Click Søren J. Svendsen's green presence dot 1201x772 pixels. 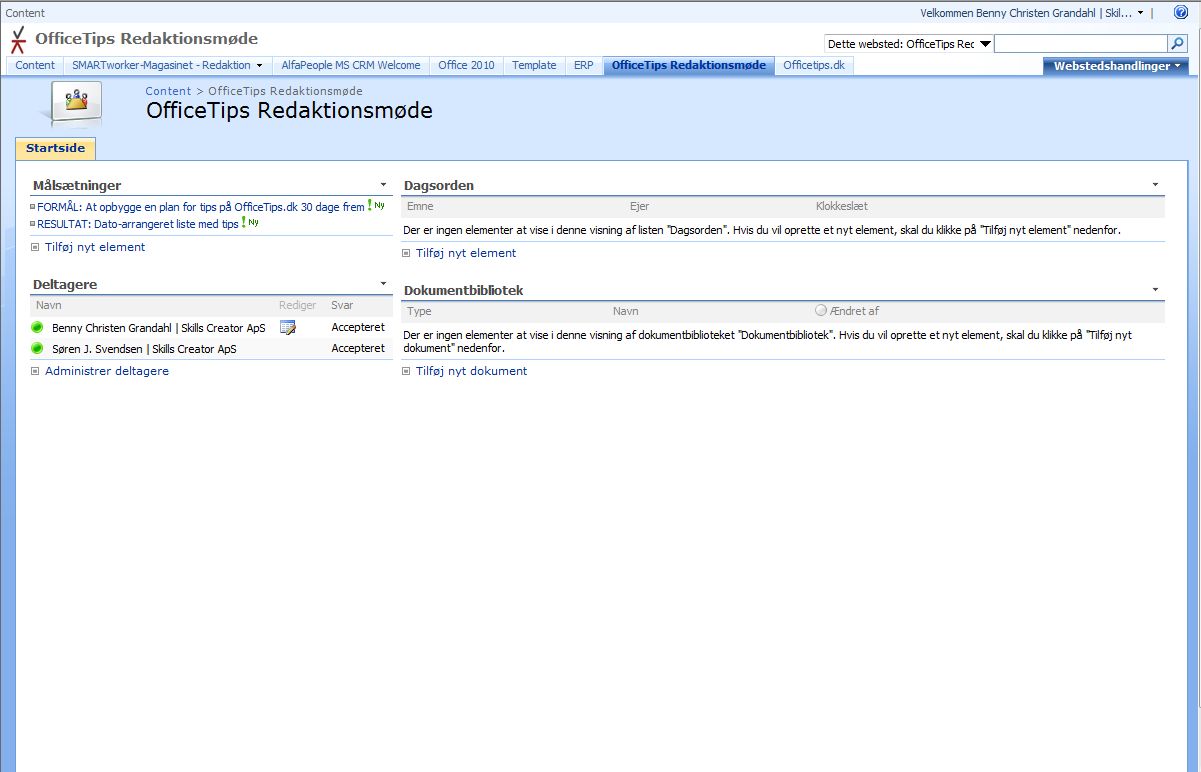pos(38,349)
